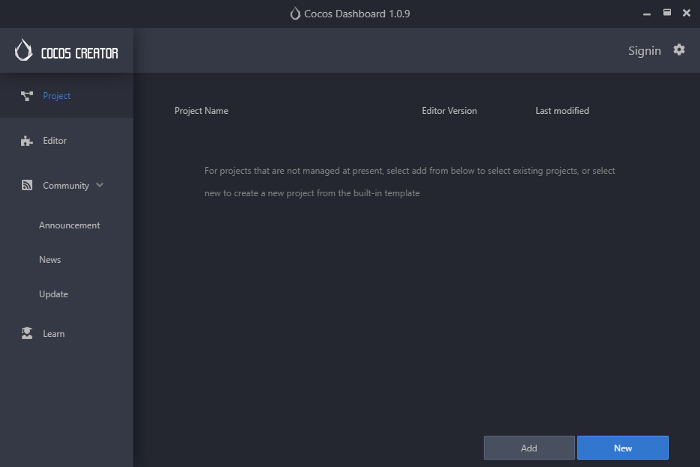Minimize the Cocos Dashboard window
Screen dimensions: 700x467
[x=646, y=13]
